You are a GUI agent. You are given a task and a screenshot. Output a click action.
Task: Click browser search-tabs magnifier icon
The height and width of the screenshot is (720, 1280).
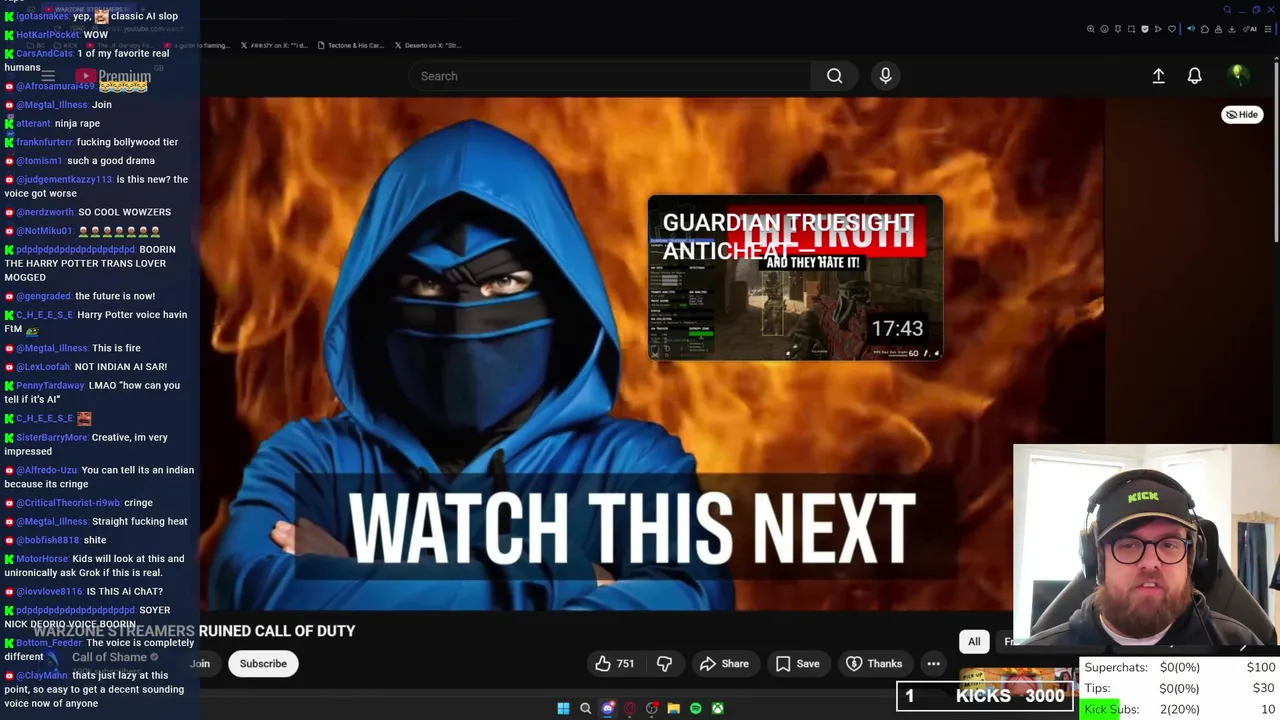pos(1227,10)
